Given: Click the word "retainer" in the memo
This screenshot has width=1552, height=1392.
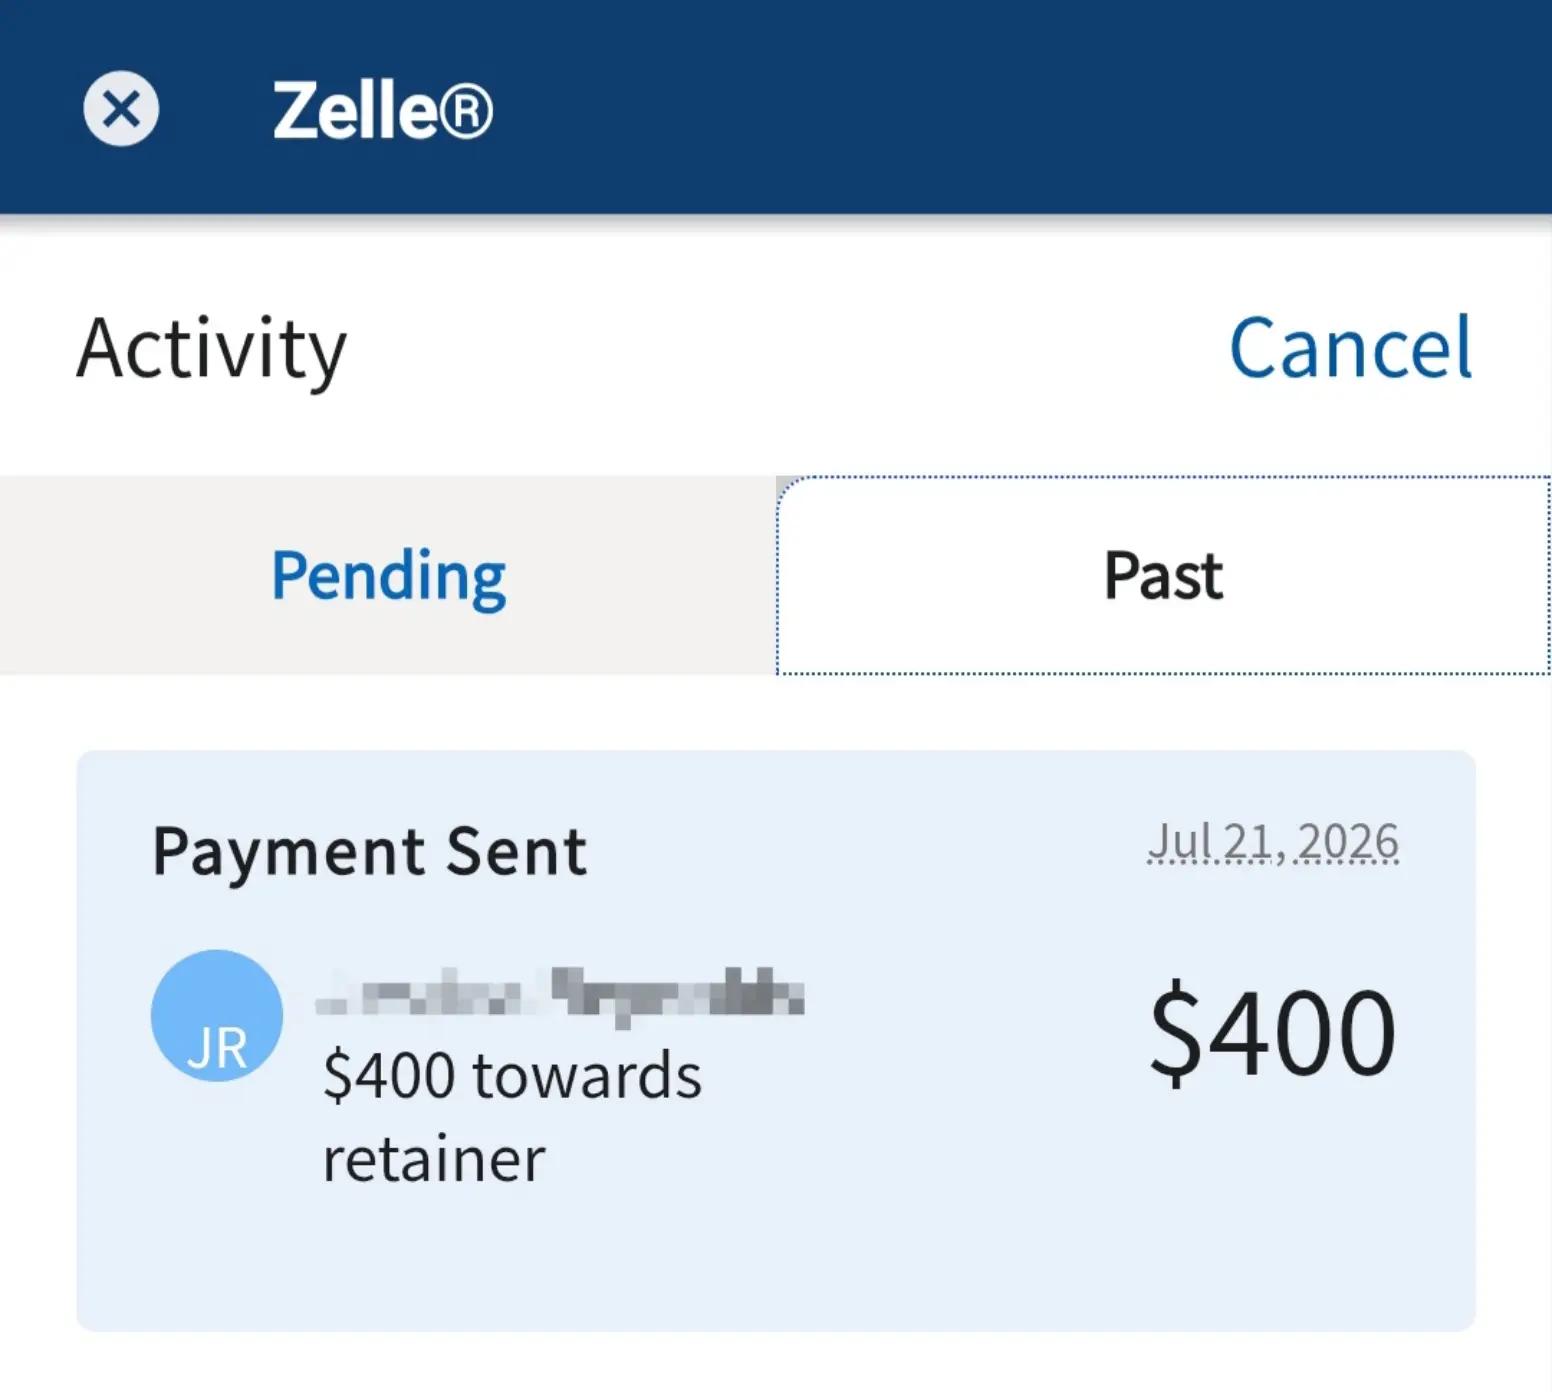Looking at the screenshot, I should click(x=434, y=1160).
